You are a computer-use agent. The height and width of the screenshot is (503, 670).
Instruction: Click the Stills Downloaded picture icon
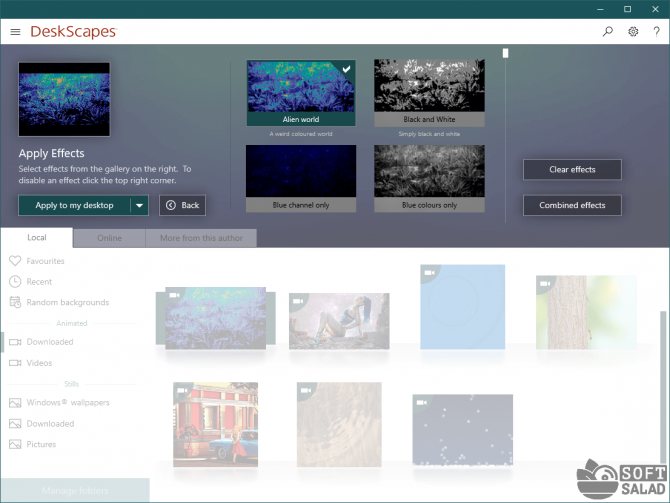(x=15, y=424)
